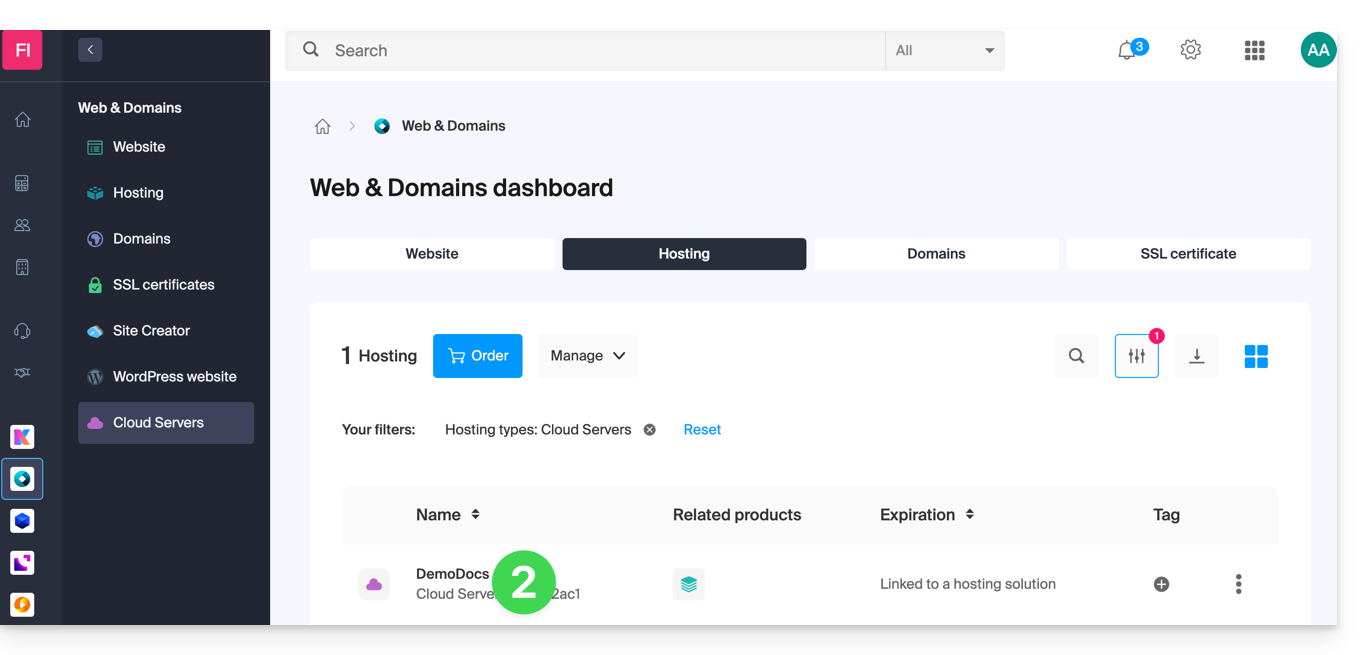Switch to the Domains tab

point(935,254)
